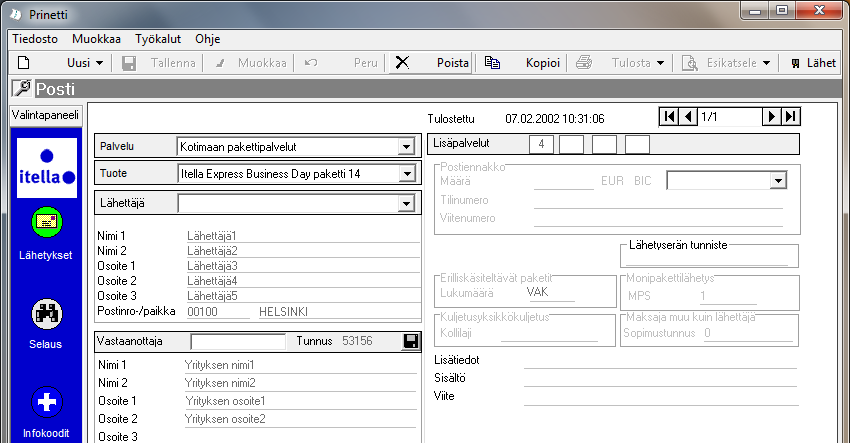Click the Lisätiedot input line
The width and height of the screenshot is (850, 443).
tap(660, 361)
